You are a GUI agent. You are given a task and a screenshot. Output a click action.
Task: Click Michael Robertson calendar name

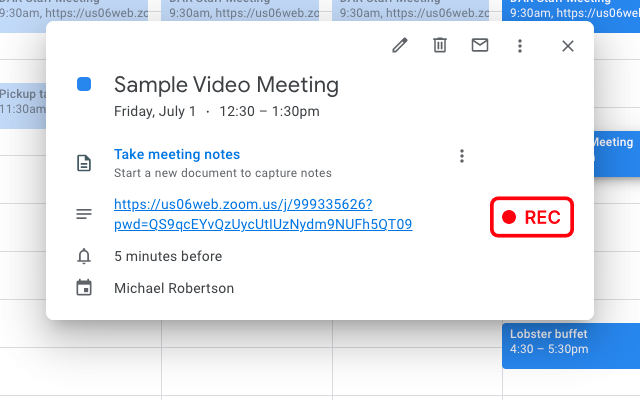click(x=174, y=288)
